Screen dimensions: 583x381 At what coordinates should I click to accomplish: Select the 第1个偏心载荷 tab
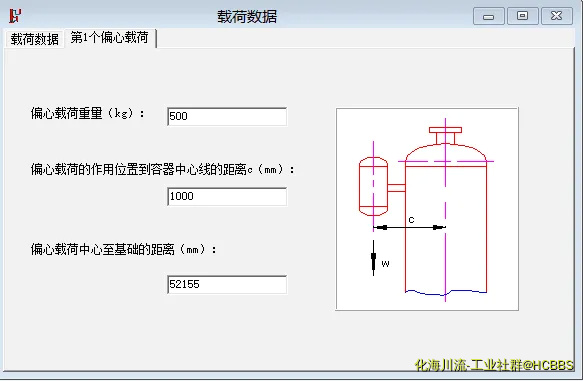(x=110, y=38)
